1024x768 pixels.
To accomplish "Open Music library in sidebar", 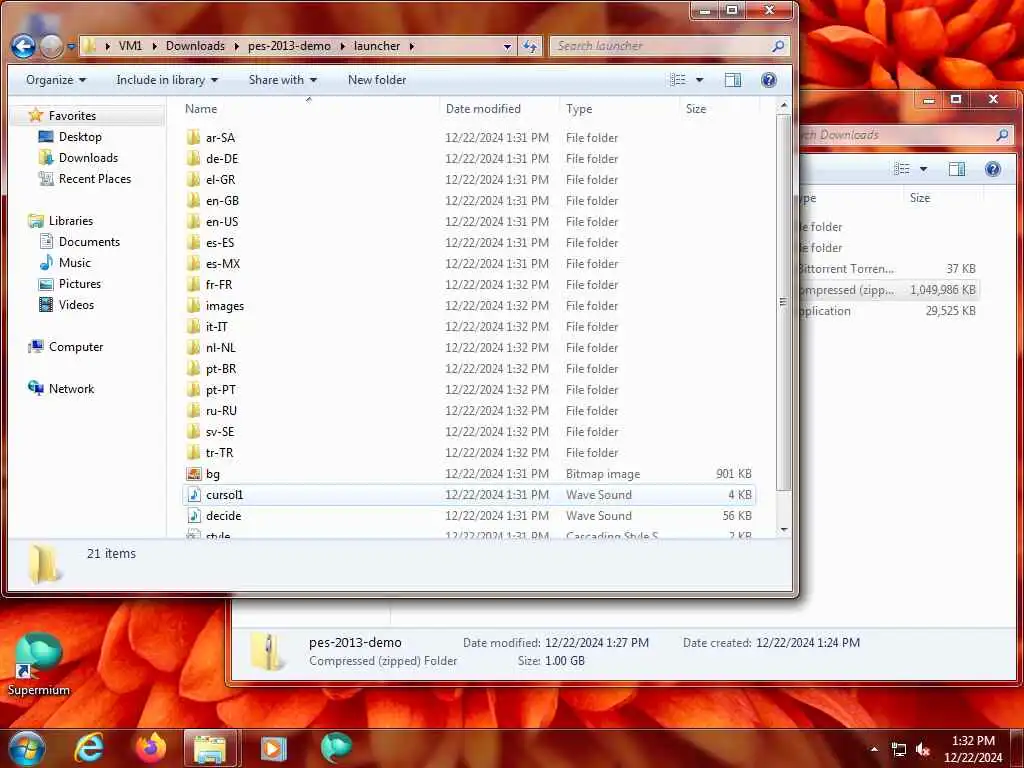I will point(74,263).
